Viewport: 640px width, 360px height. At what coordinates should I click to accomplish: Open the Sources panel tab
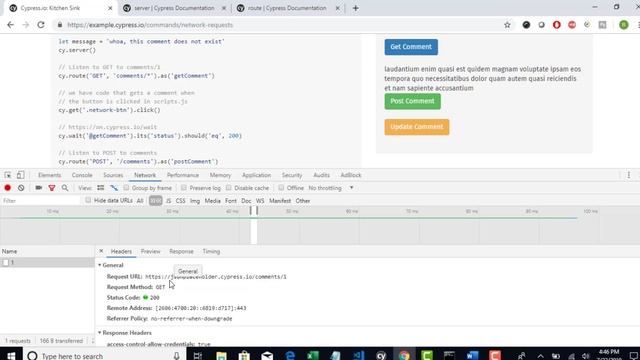(x=113, y=175)
